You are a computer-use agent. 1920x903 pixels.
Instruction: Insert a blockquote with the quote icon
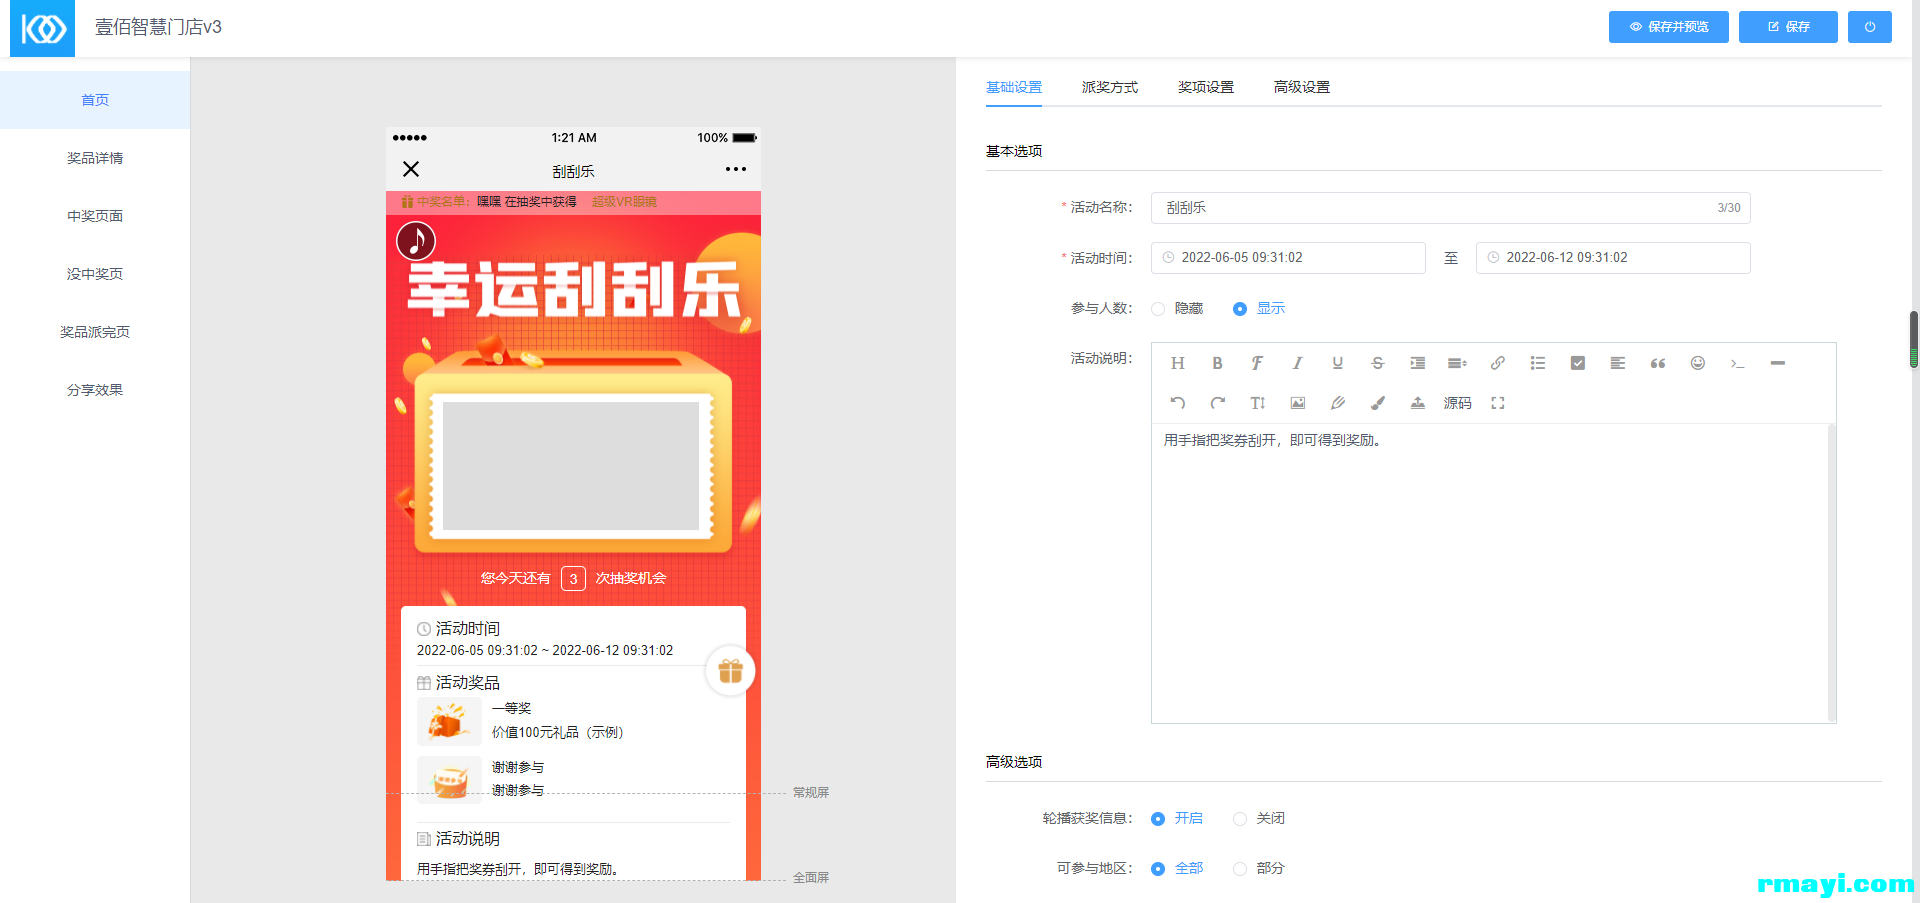click(x=1657, y=363)
